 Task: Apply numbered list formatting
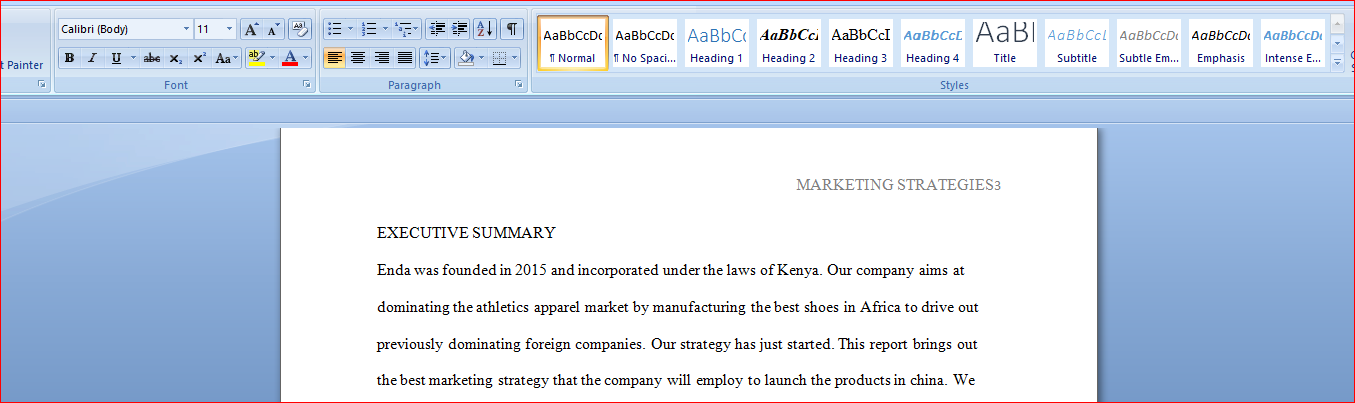pos(369,29)
